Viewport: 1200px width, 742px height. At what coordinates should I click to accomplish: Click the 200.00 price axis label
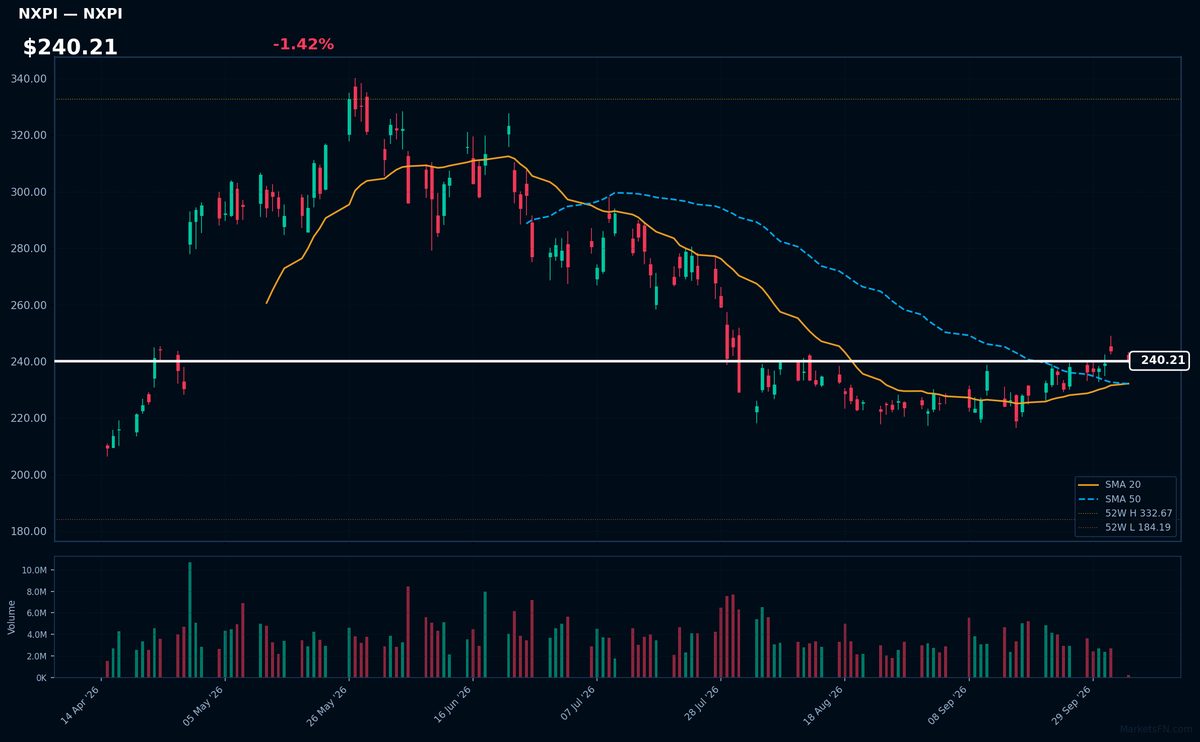point(29,474)
